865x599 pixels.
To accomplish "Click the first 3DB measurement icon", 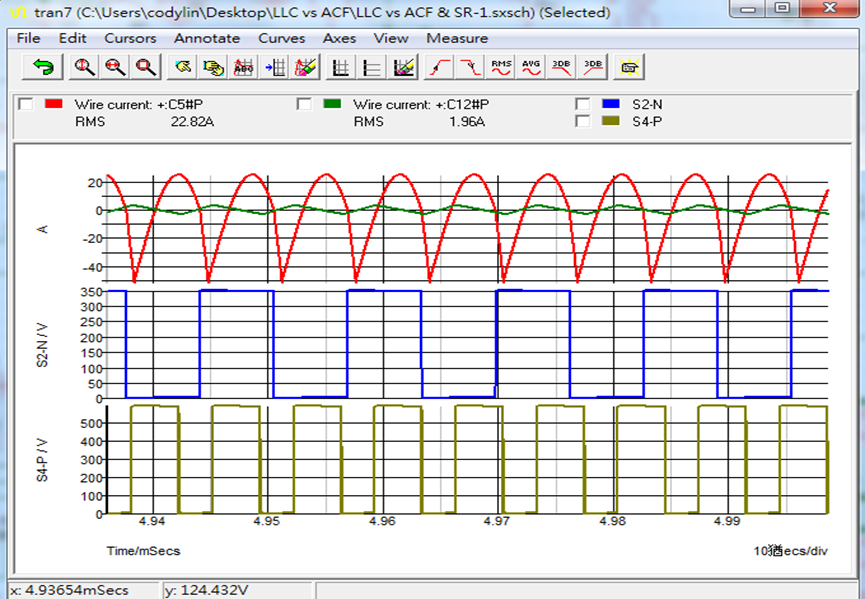I will (x=562, y=67).
